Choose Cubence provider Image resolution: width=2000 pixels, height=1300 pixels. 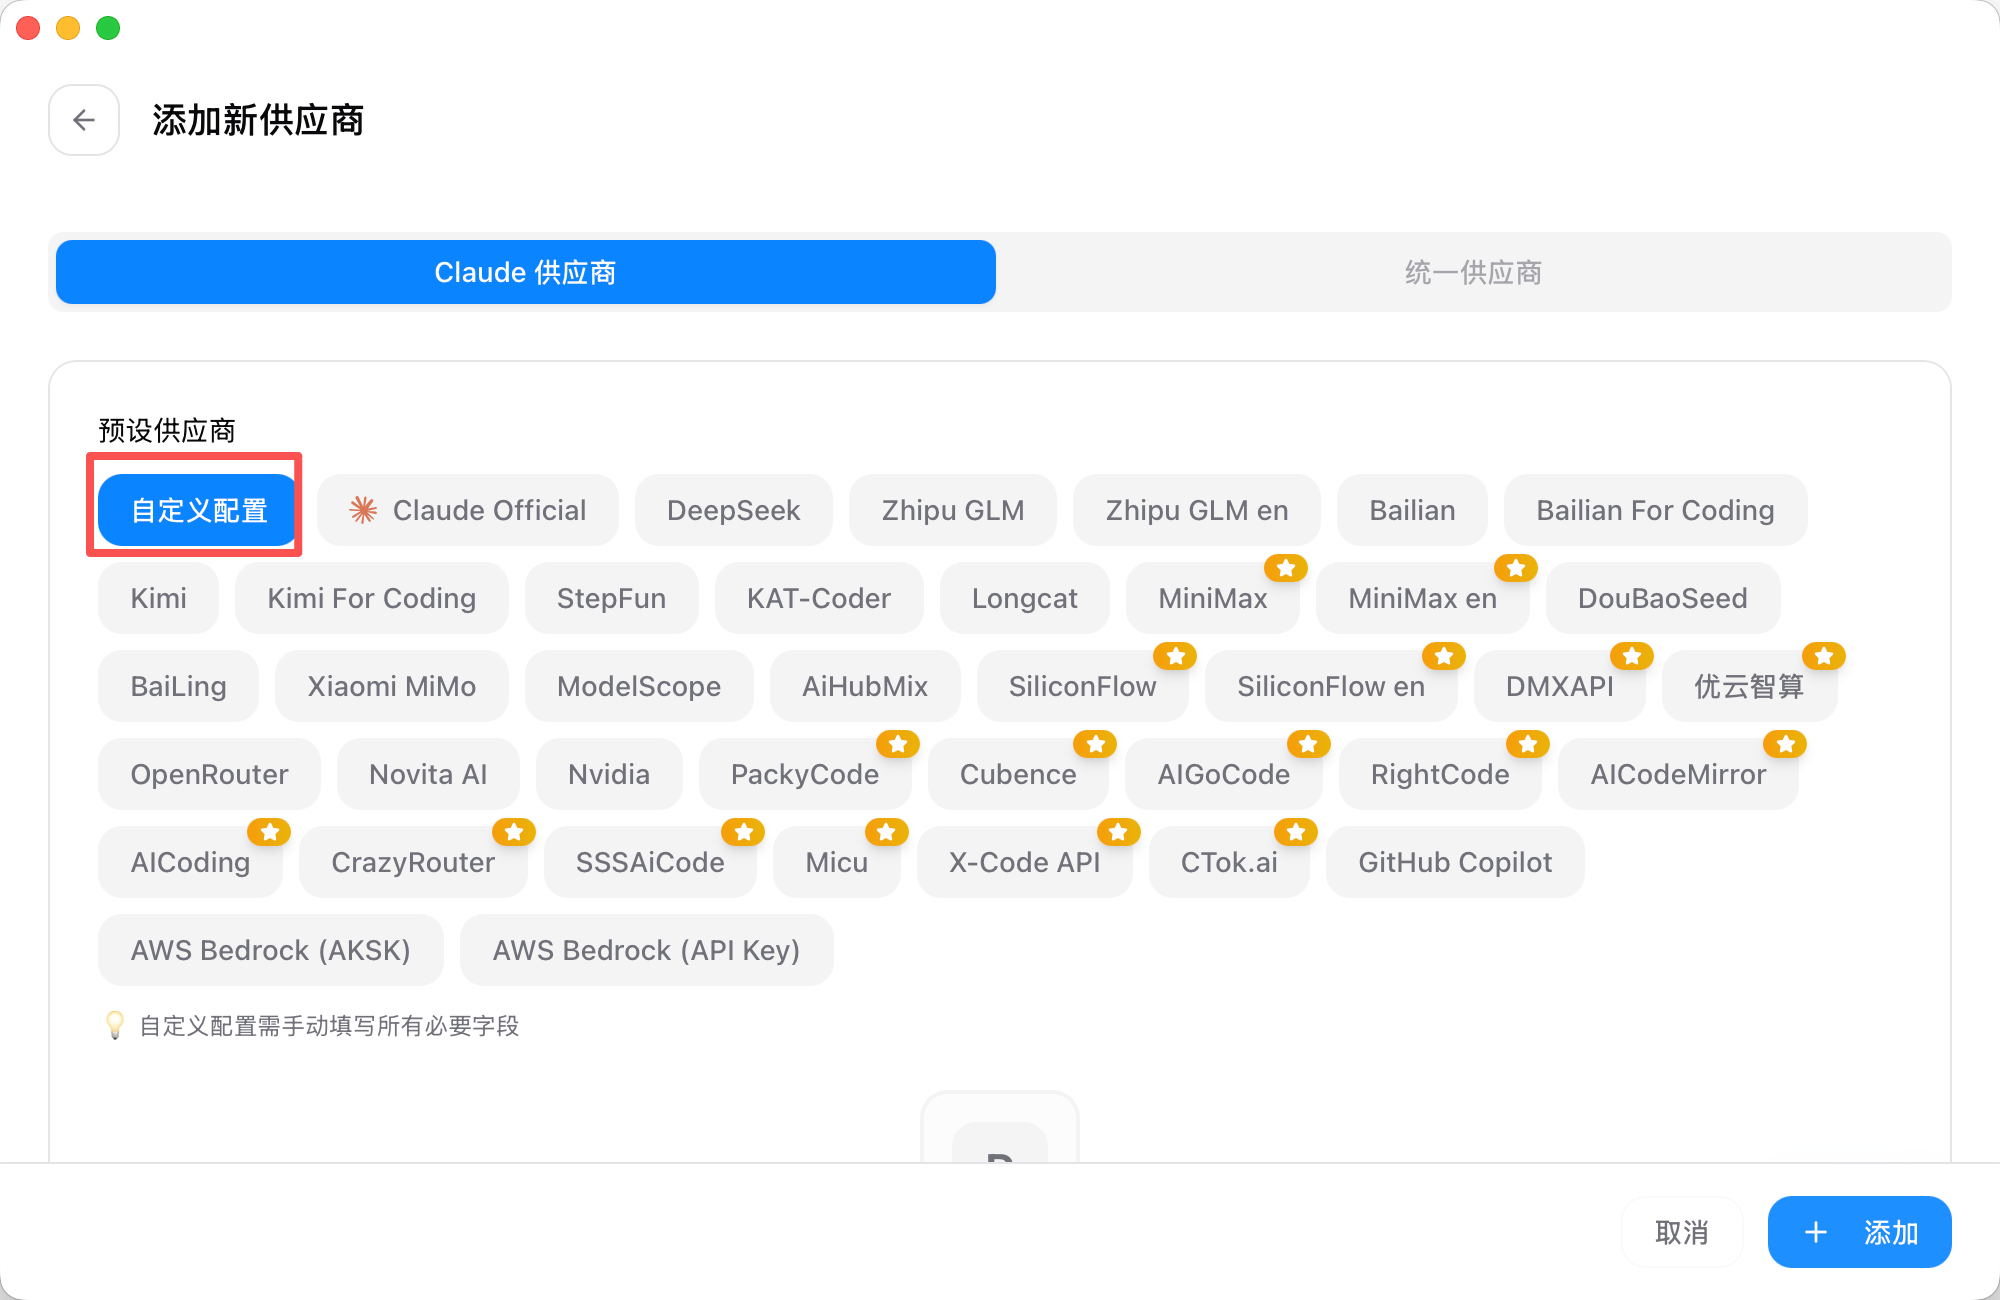(1018, 774)
